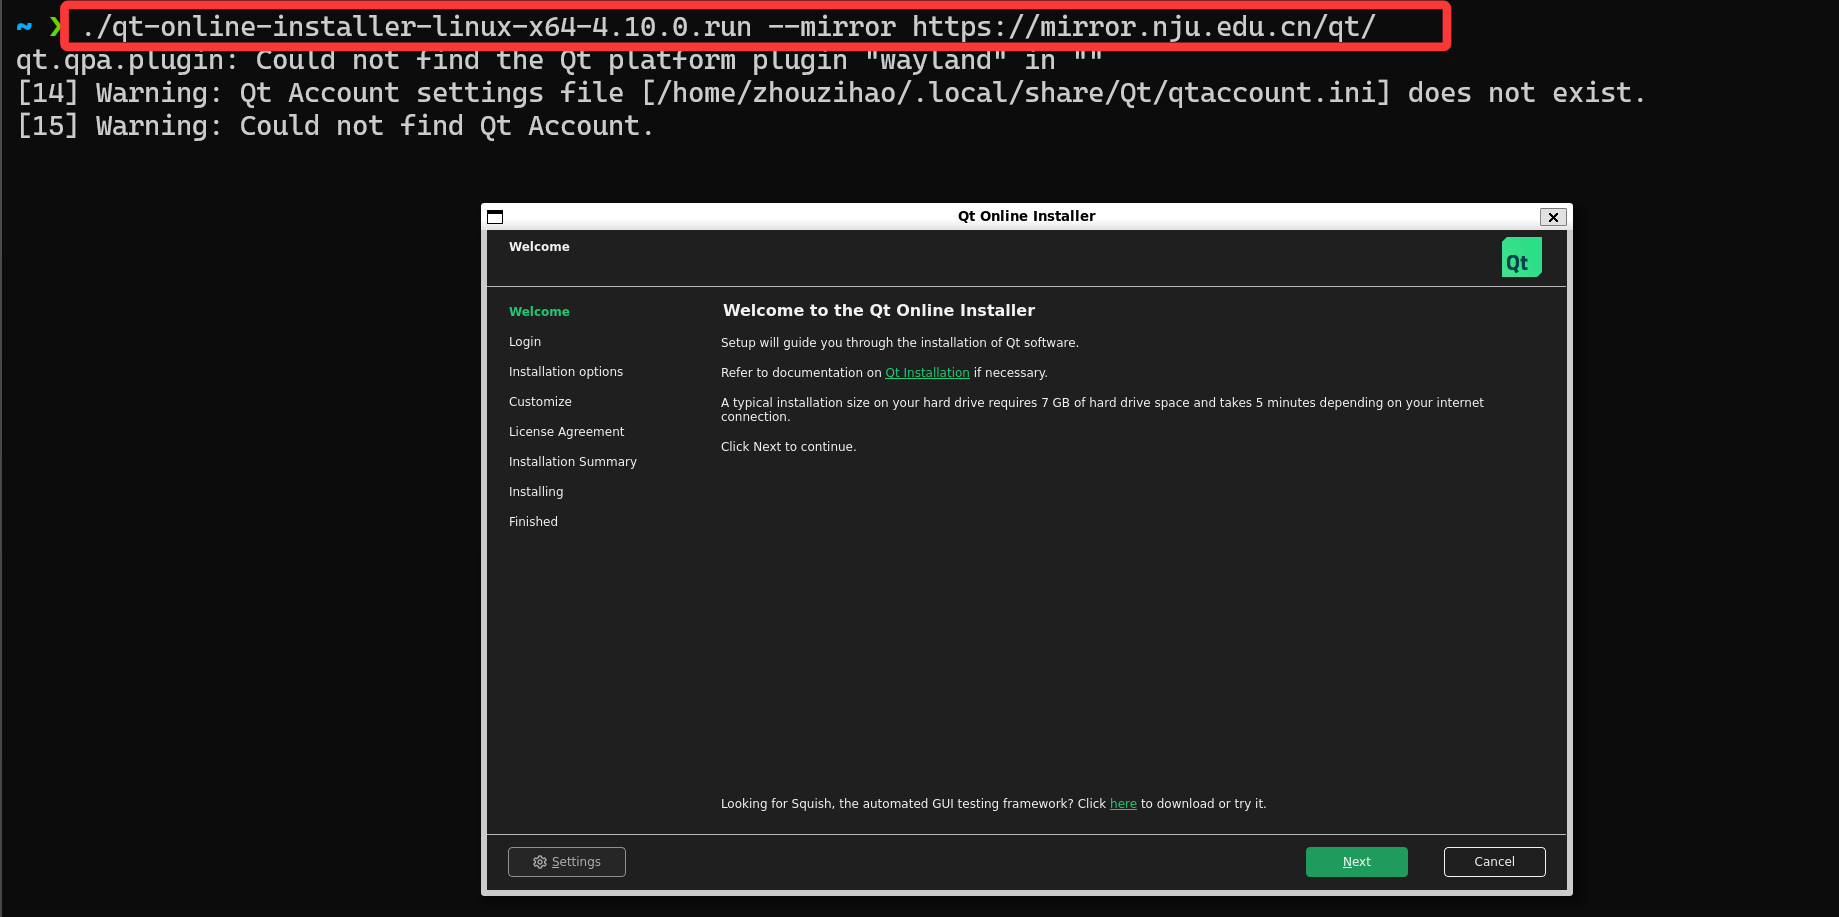
Task: Cancel the Qt installer setup
Action: (x=1494, y=862)
